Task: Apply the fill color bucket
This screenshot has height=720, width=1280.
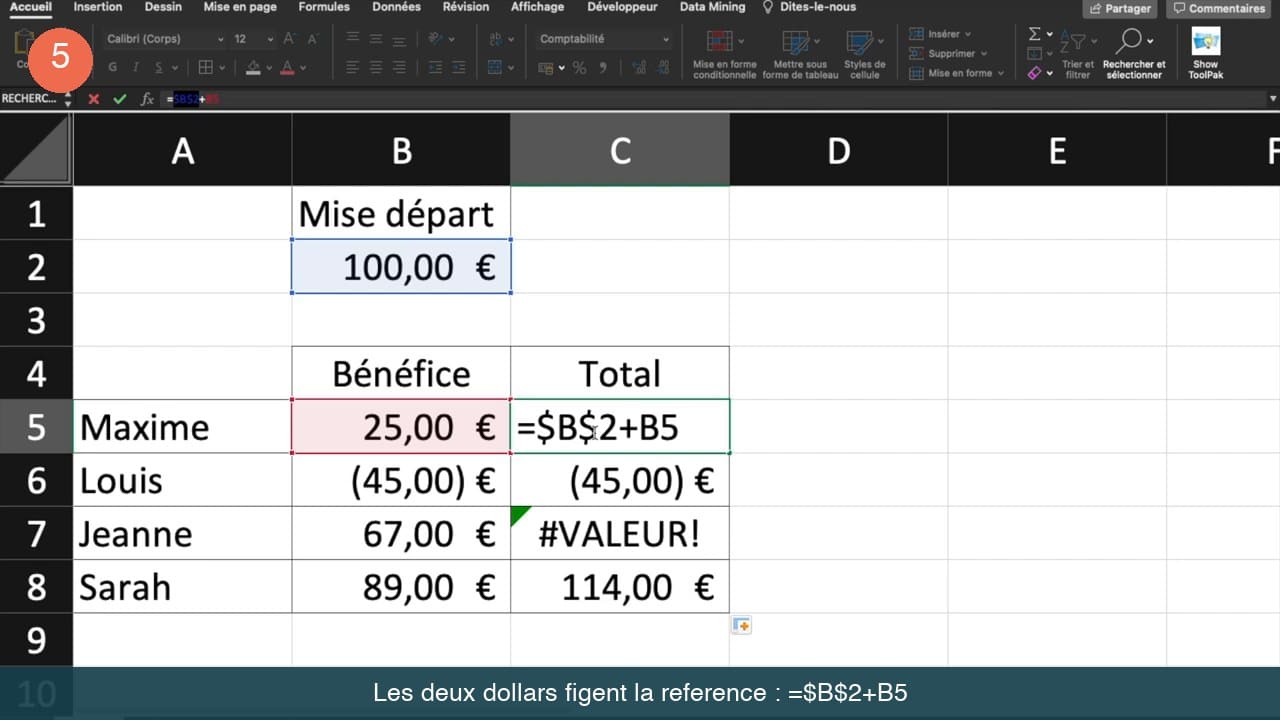Action: [x=253, y=68]
